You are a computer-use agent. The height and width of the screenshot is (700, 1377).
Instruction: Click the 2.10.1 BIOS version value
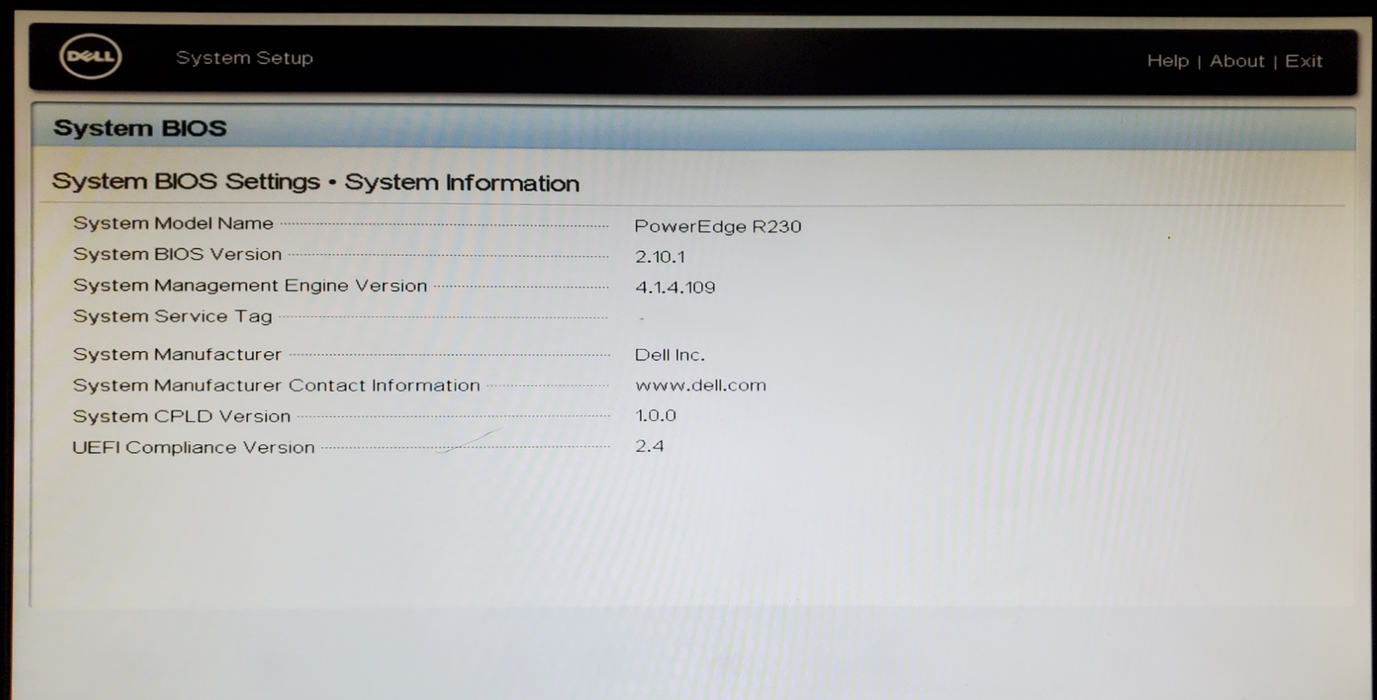click(x=660, y=257)
